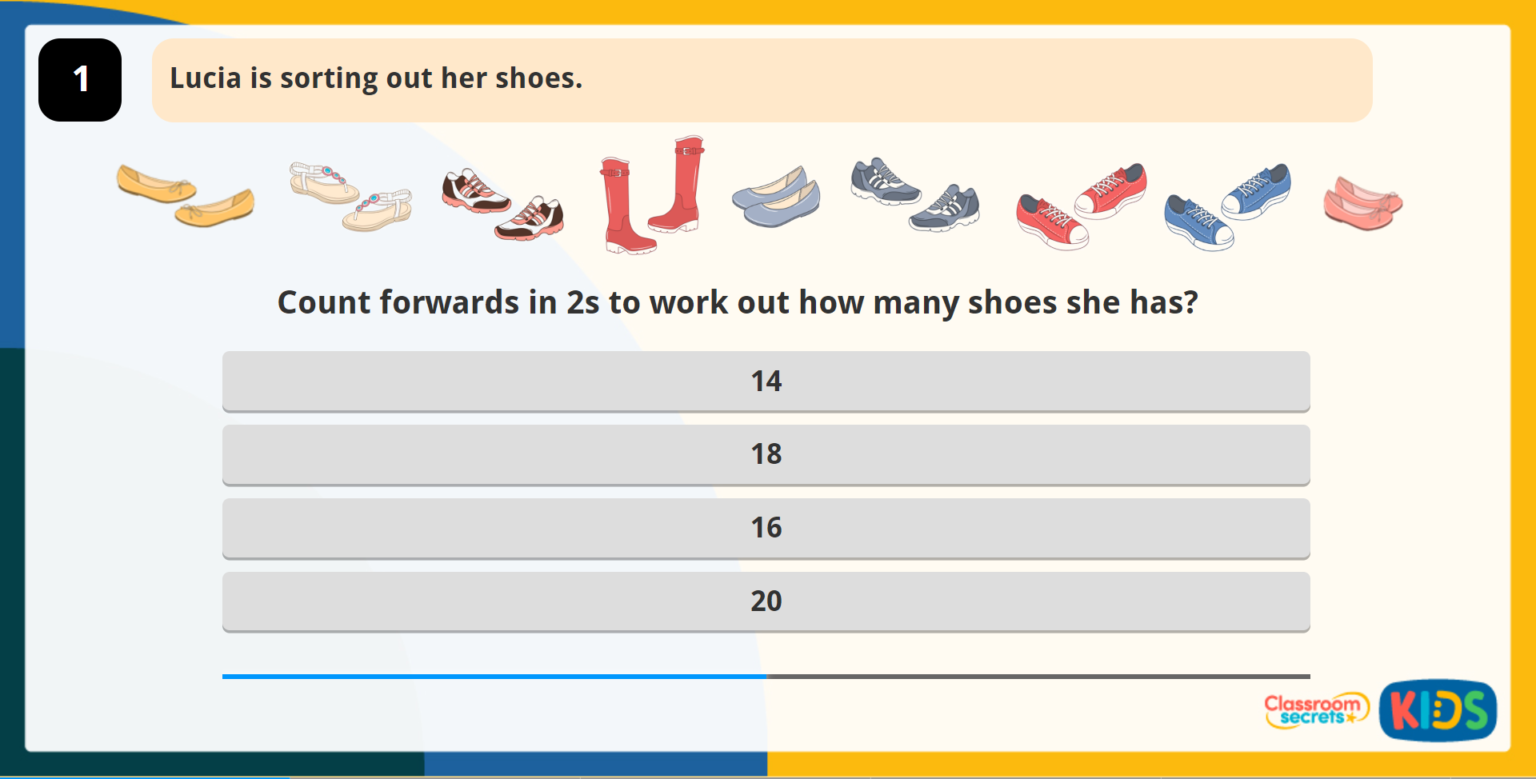Click the red wellington boots image
Image resolution: width=1536 pixels, height=779 pixels.
point(651,195)
